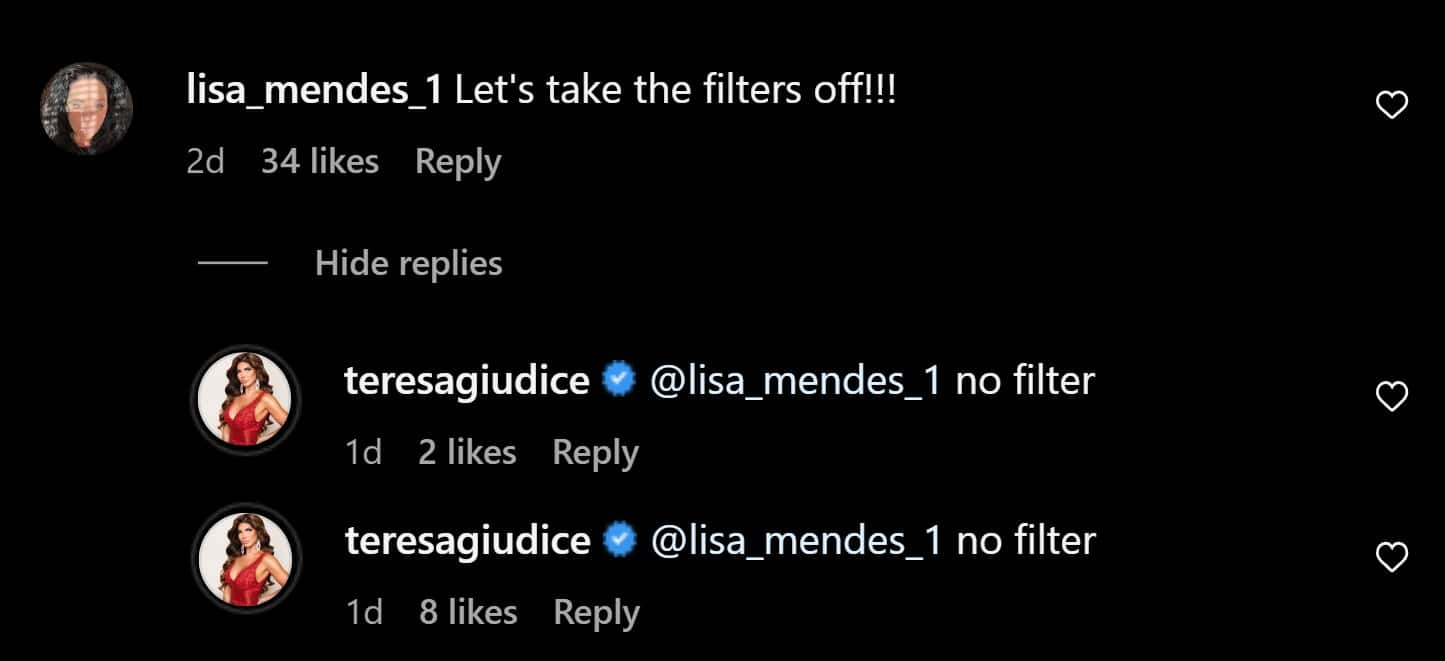This screenshot has width=1445, height=661.
Task: Click the @lisa_mendes_1 mention in the 2-likes reply
Action: tap(795, 381)
